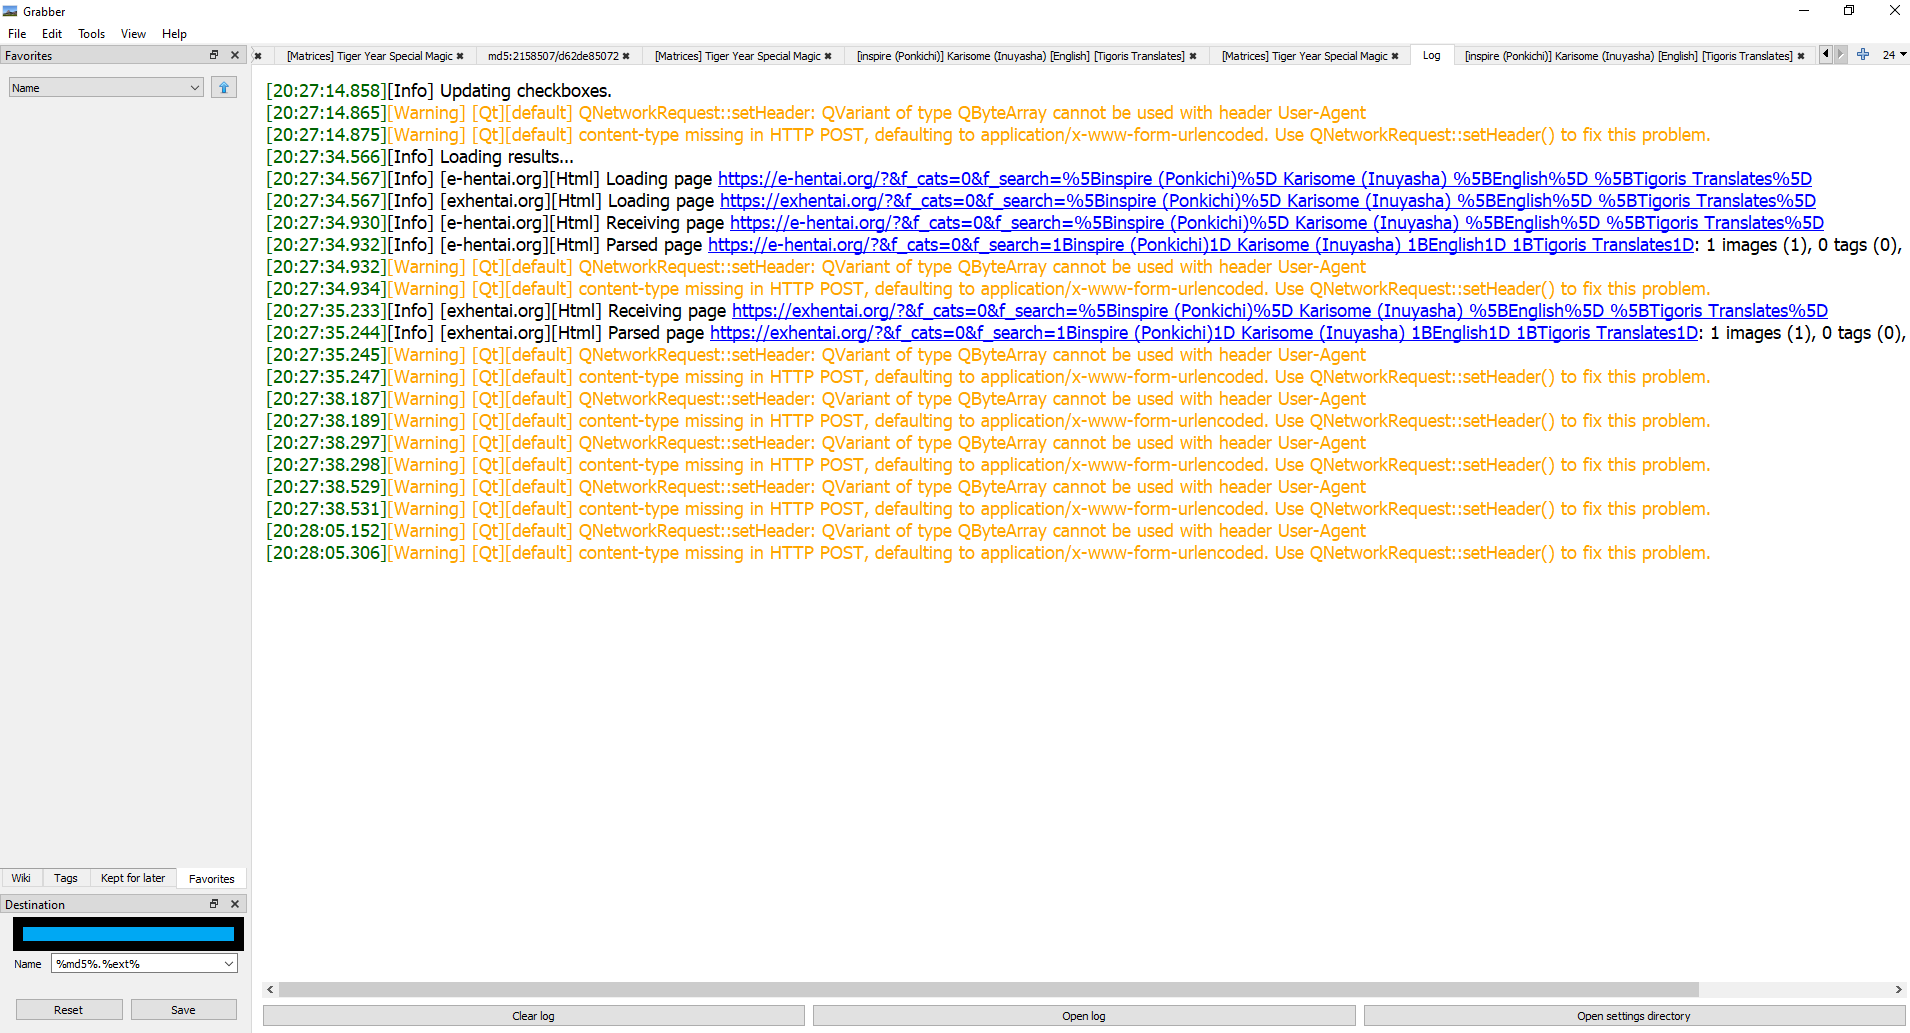The height and width of the screenshot is (1033, 1910).
Task: Undock the Favorites panel using its float icon
Action: point(213,55)
